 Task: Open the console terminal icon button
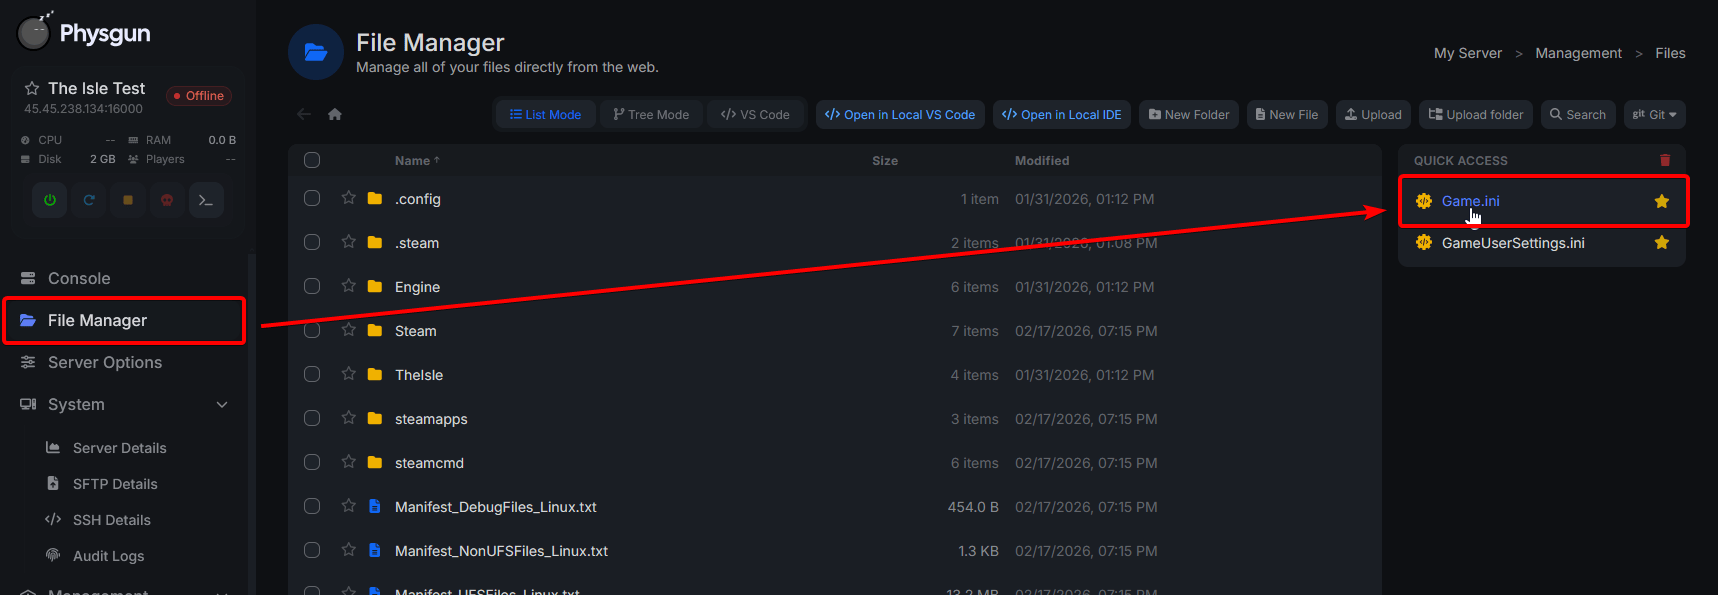coord(206,200)
